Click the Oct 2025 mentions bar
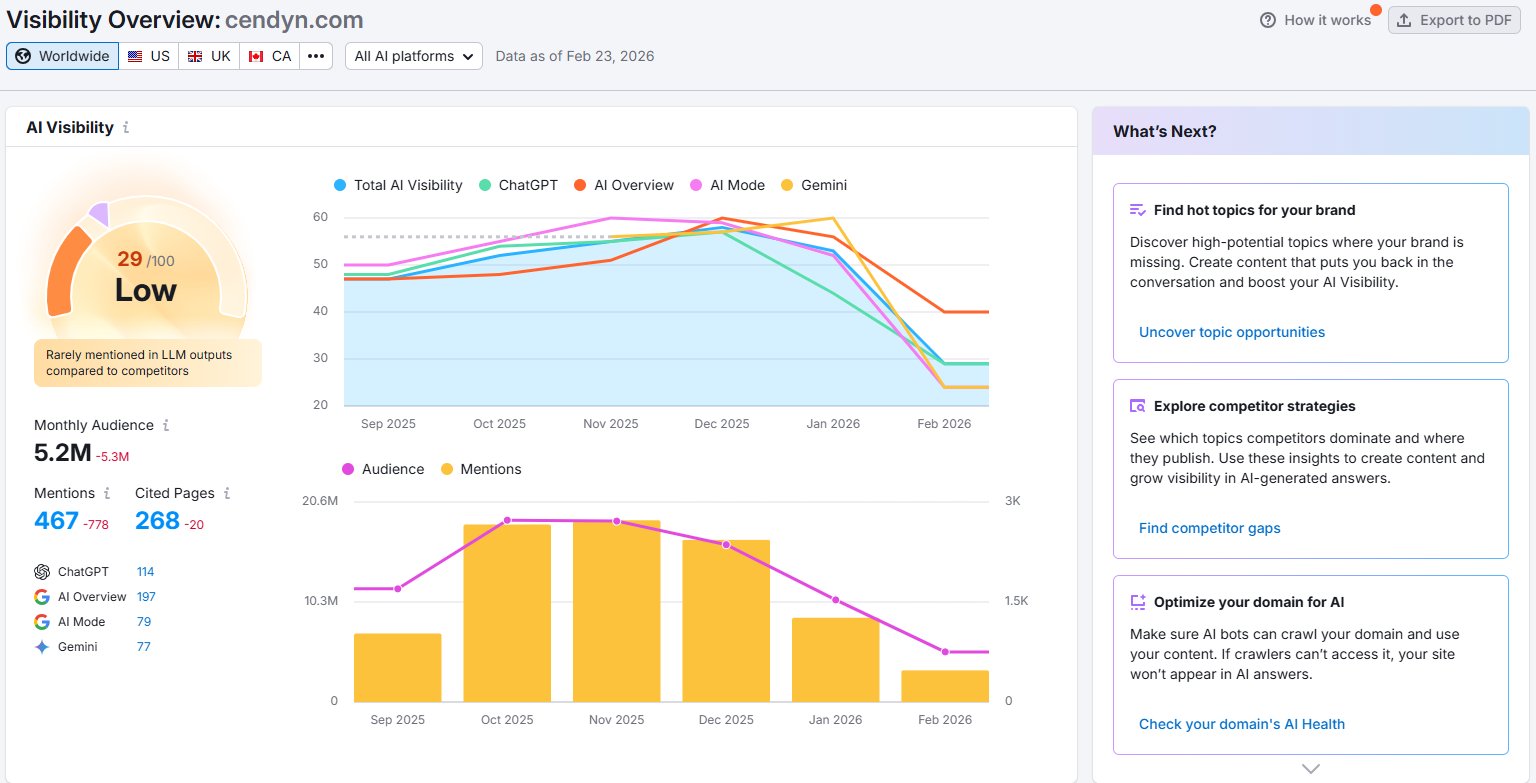Viewport: 1536px width, 783px height. (x=507, y=613)
